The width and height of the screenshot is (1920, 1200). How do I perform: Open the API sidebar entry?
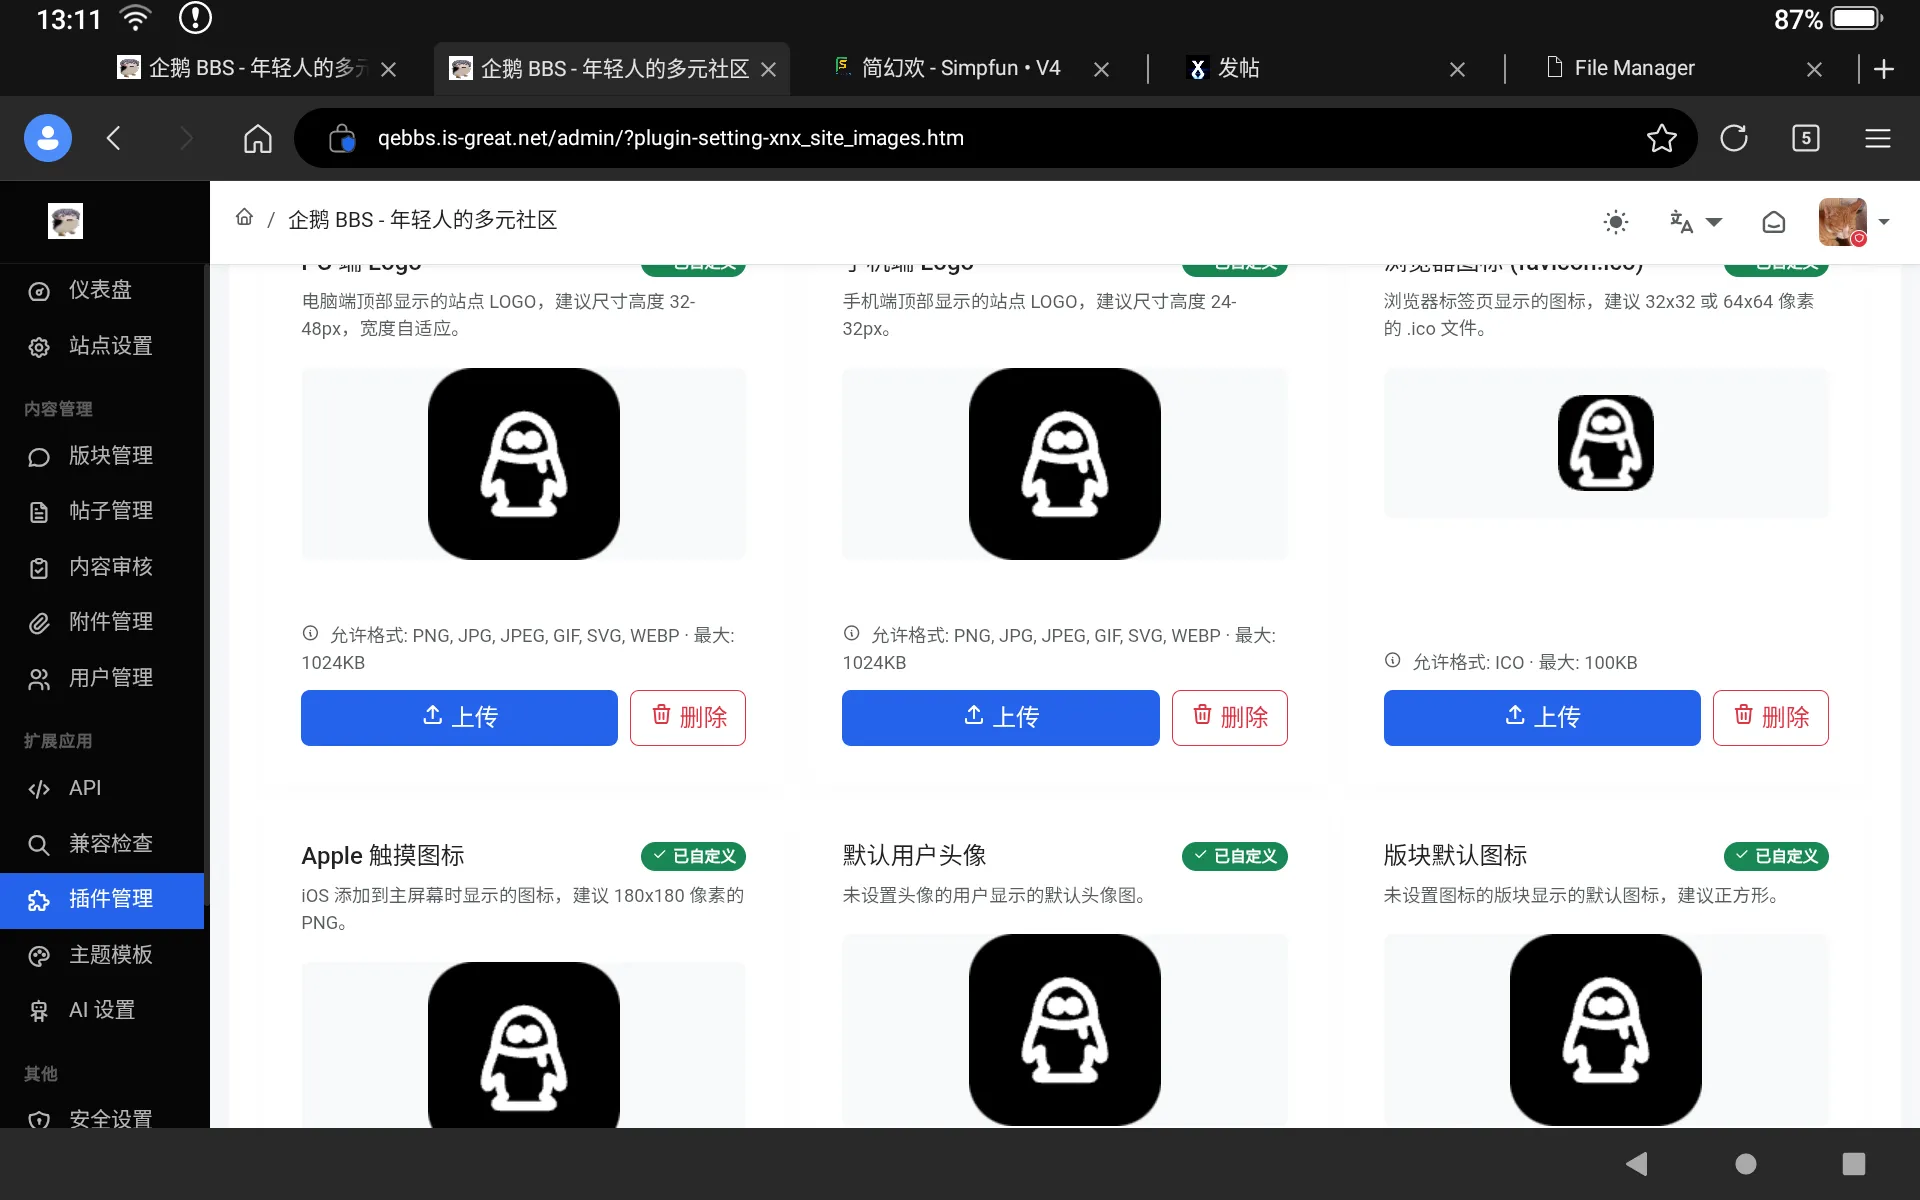pyautogui.click(x=102, y=788)
